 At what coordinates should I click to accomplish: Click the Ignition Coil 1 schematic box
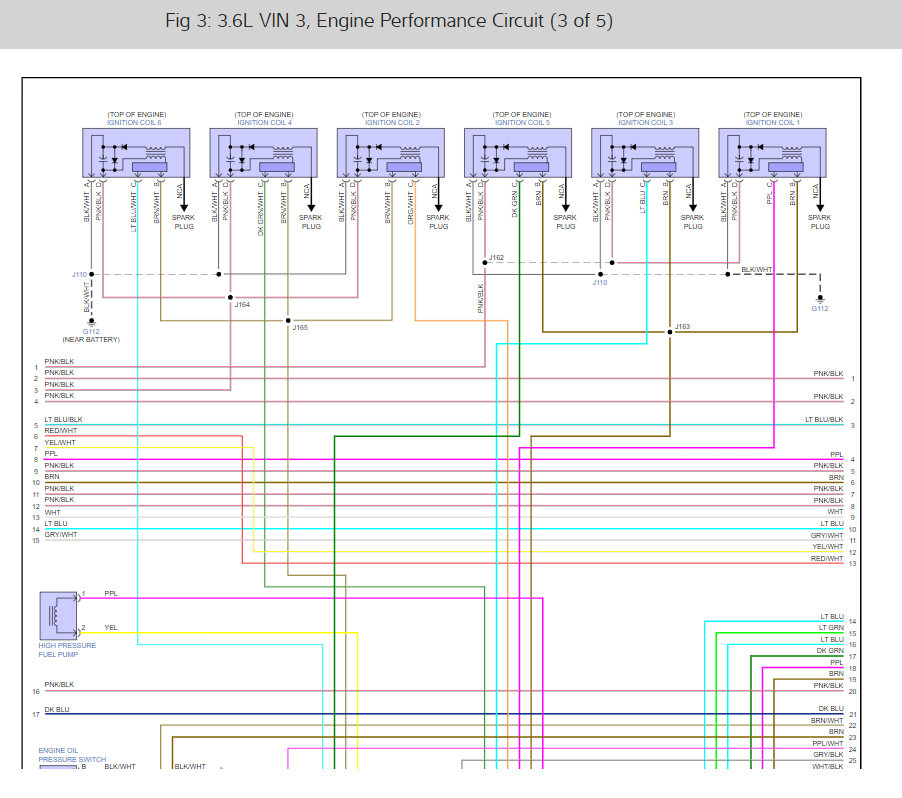773,152
